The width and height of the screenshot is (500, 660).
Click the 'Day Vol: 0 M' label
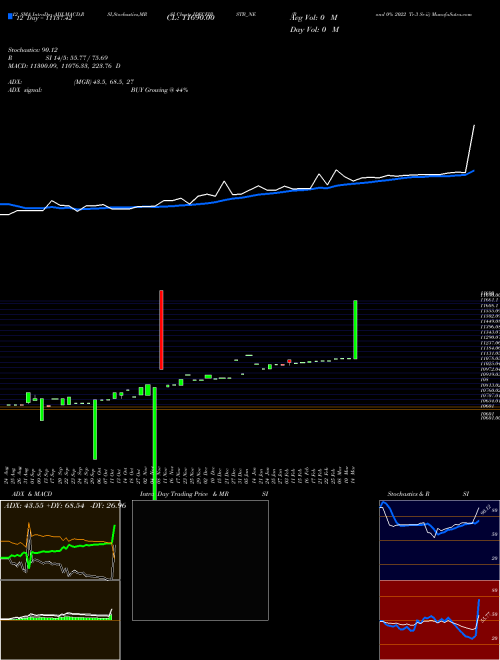point(314,29)
